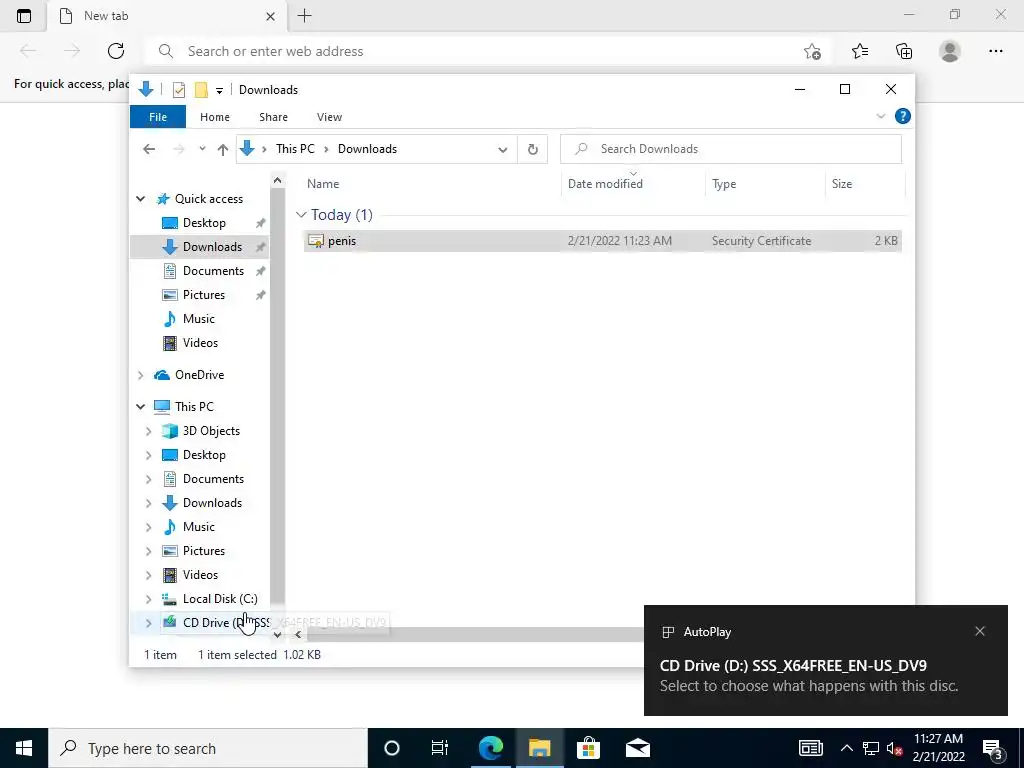
Task: Open the View ribbon tab
Action: point(329,117)
